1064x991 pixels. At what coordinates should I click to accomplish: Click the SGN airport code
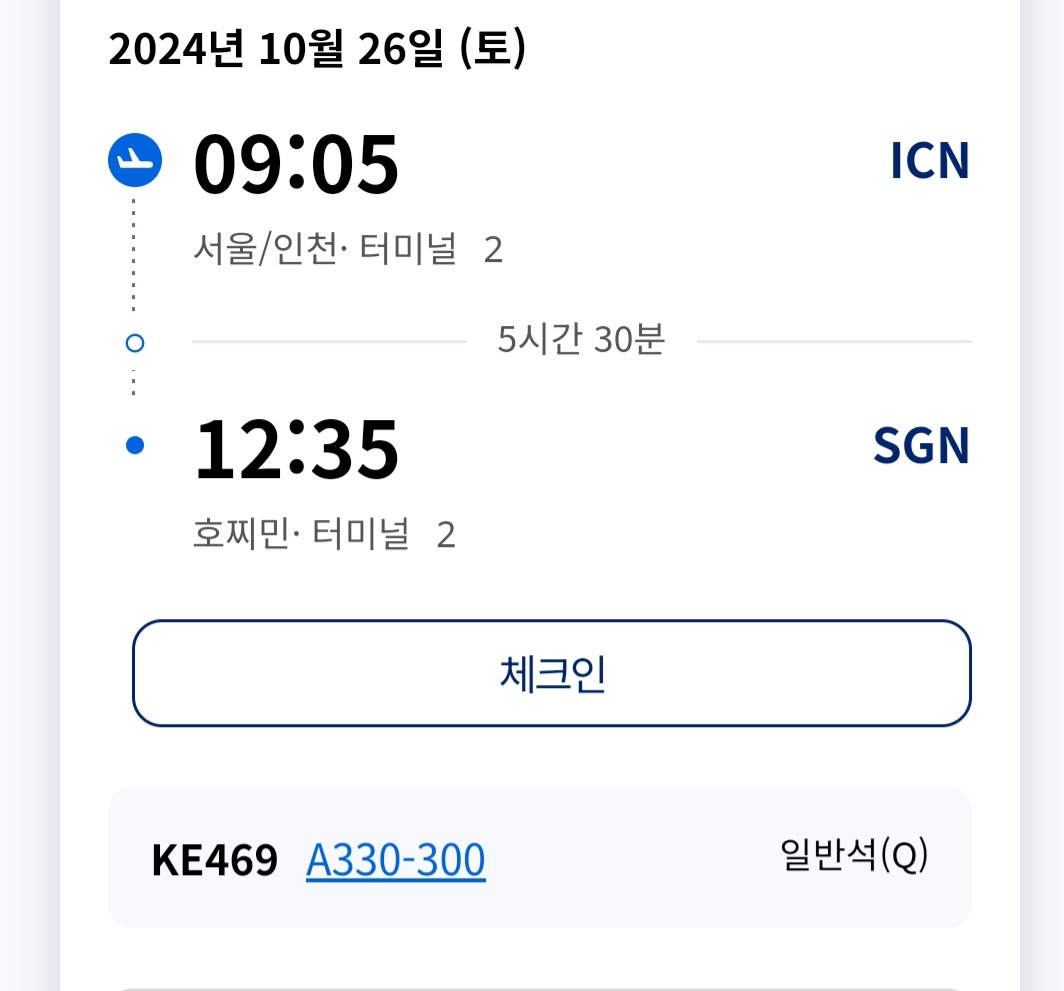[921, 447]
